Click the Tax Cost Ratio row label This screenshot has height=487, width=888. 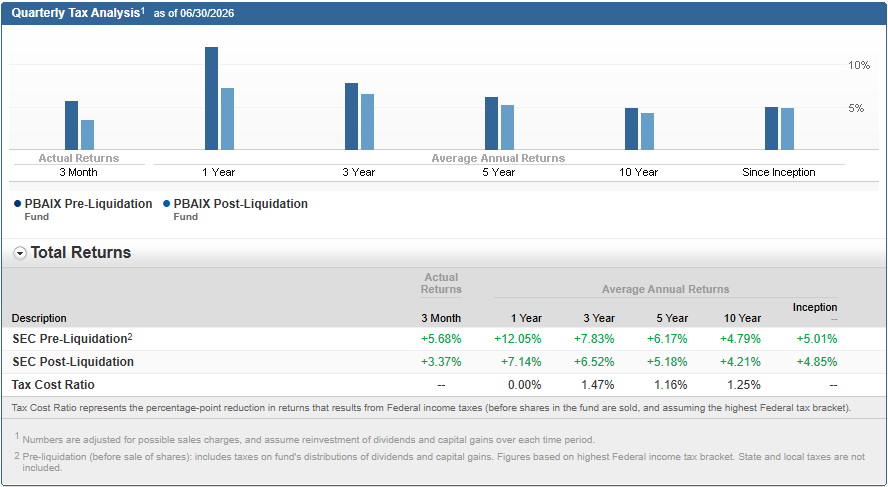(53, 385)
